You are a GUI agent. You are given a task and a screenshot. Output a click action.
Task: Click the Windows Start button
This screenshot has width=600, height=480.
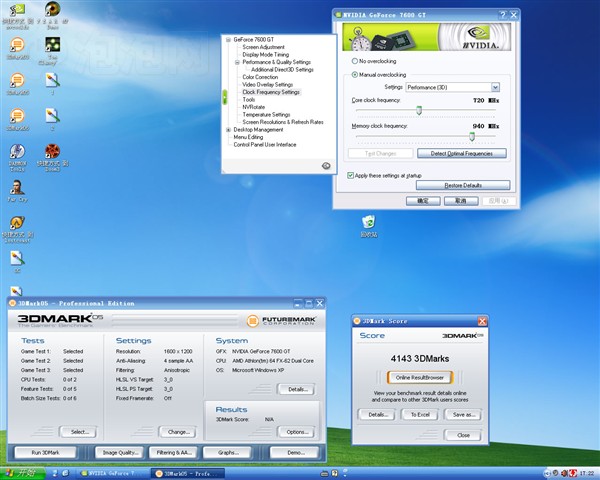(23, 473)
